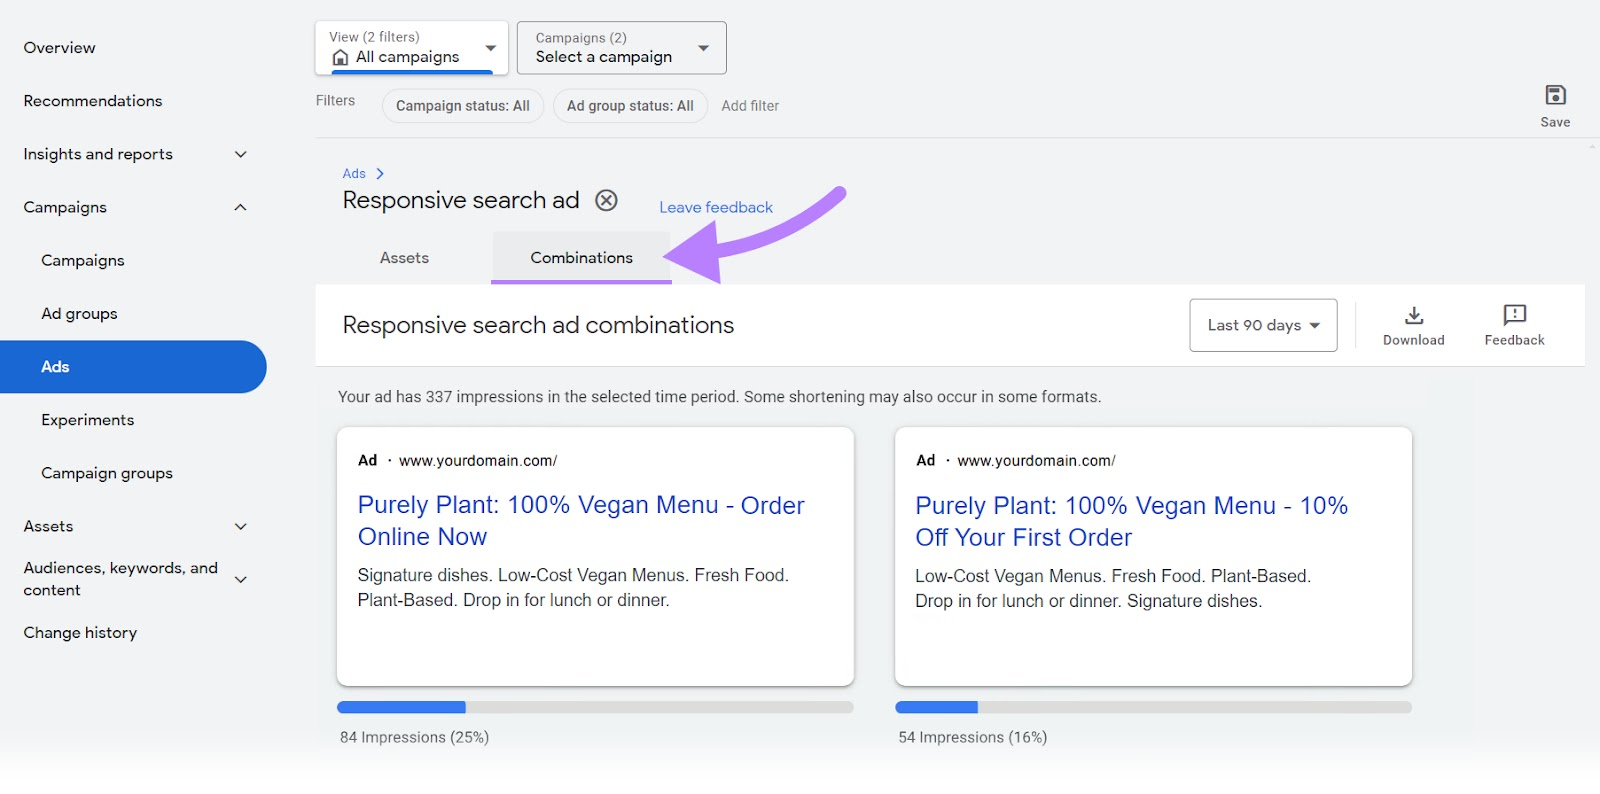Open the Select a campaign dropdown
1600x794 pixels.
620,47
